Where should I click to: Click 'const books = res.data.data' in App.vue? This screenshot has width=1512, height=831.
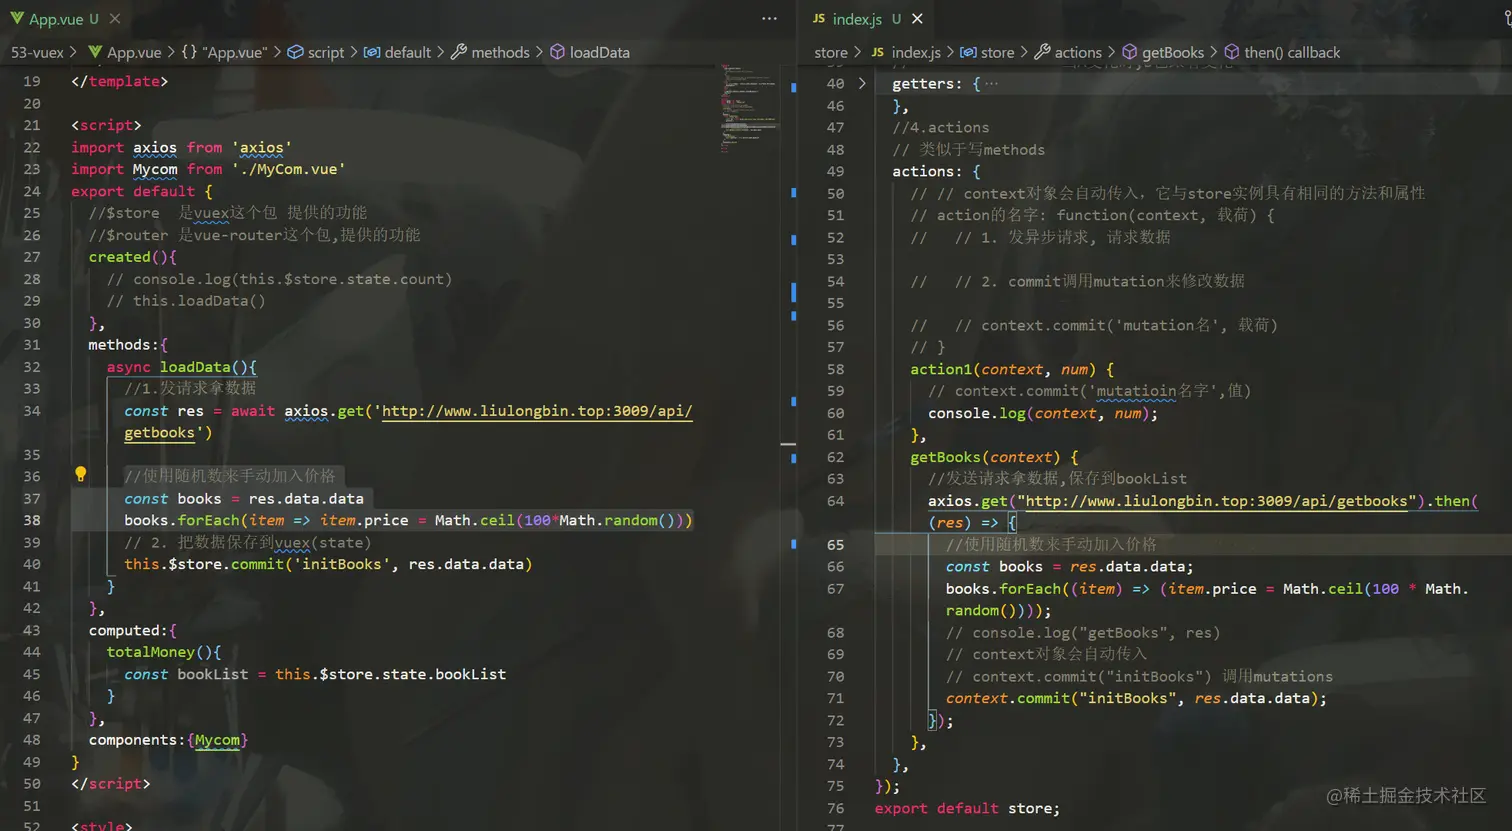[x=244, y=498]
